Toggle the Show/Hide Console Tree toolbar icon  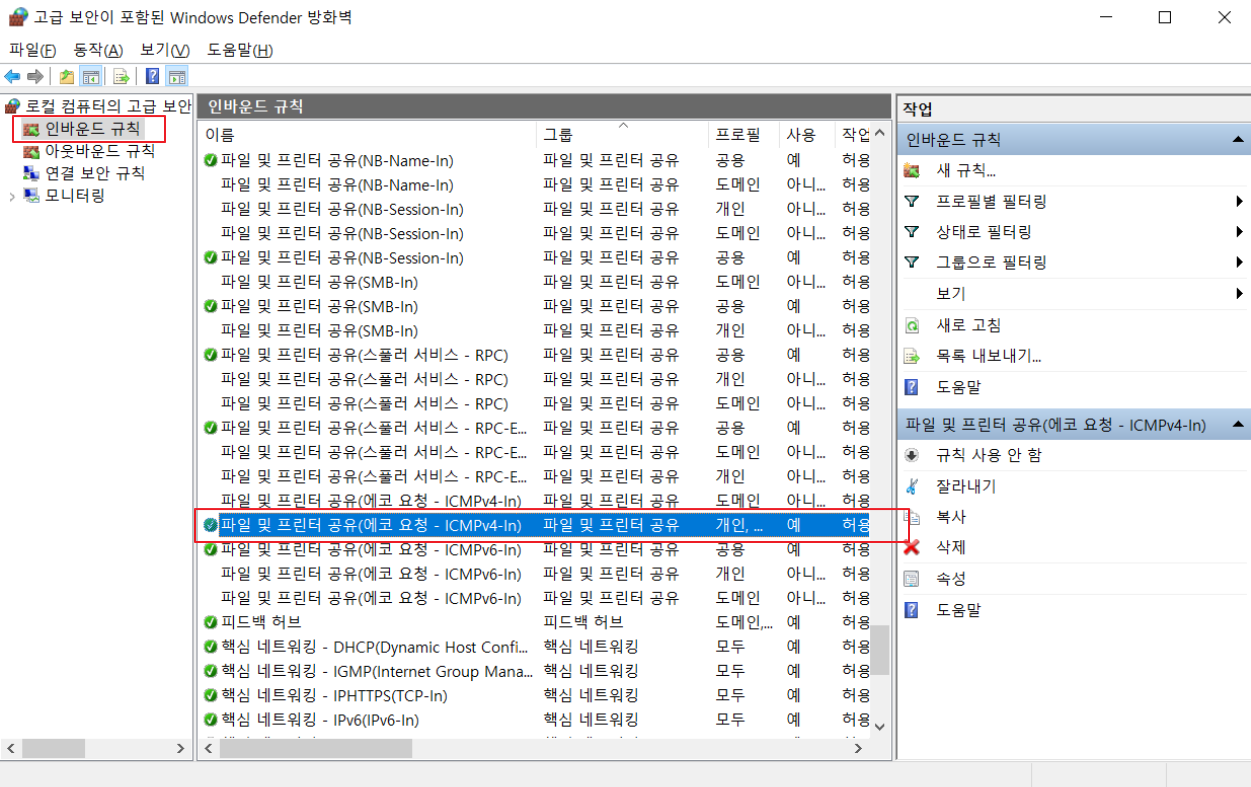pyautogui.click(x=90, y=77)
